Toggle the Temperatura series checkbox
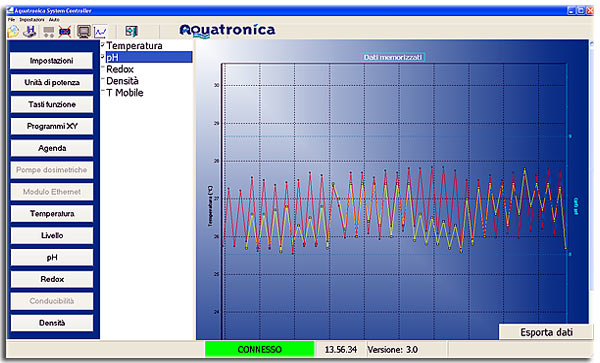Viewport: 600px width, 363px height. [103, 45]
